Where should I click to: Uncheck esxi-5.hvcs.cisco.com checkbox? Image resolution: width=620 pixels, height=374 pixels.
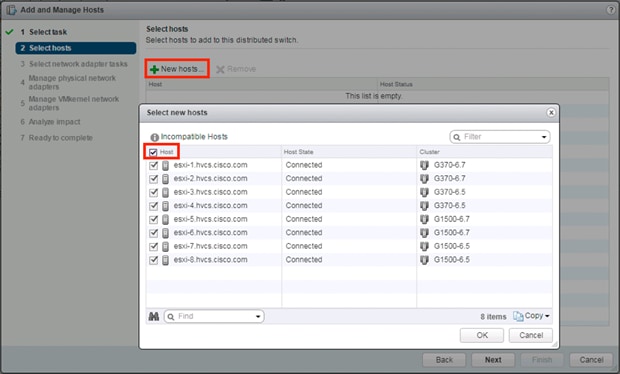(x=153, y=219)
